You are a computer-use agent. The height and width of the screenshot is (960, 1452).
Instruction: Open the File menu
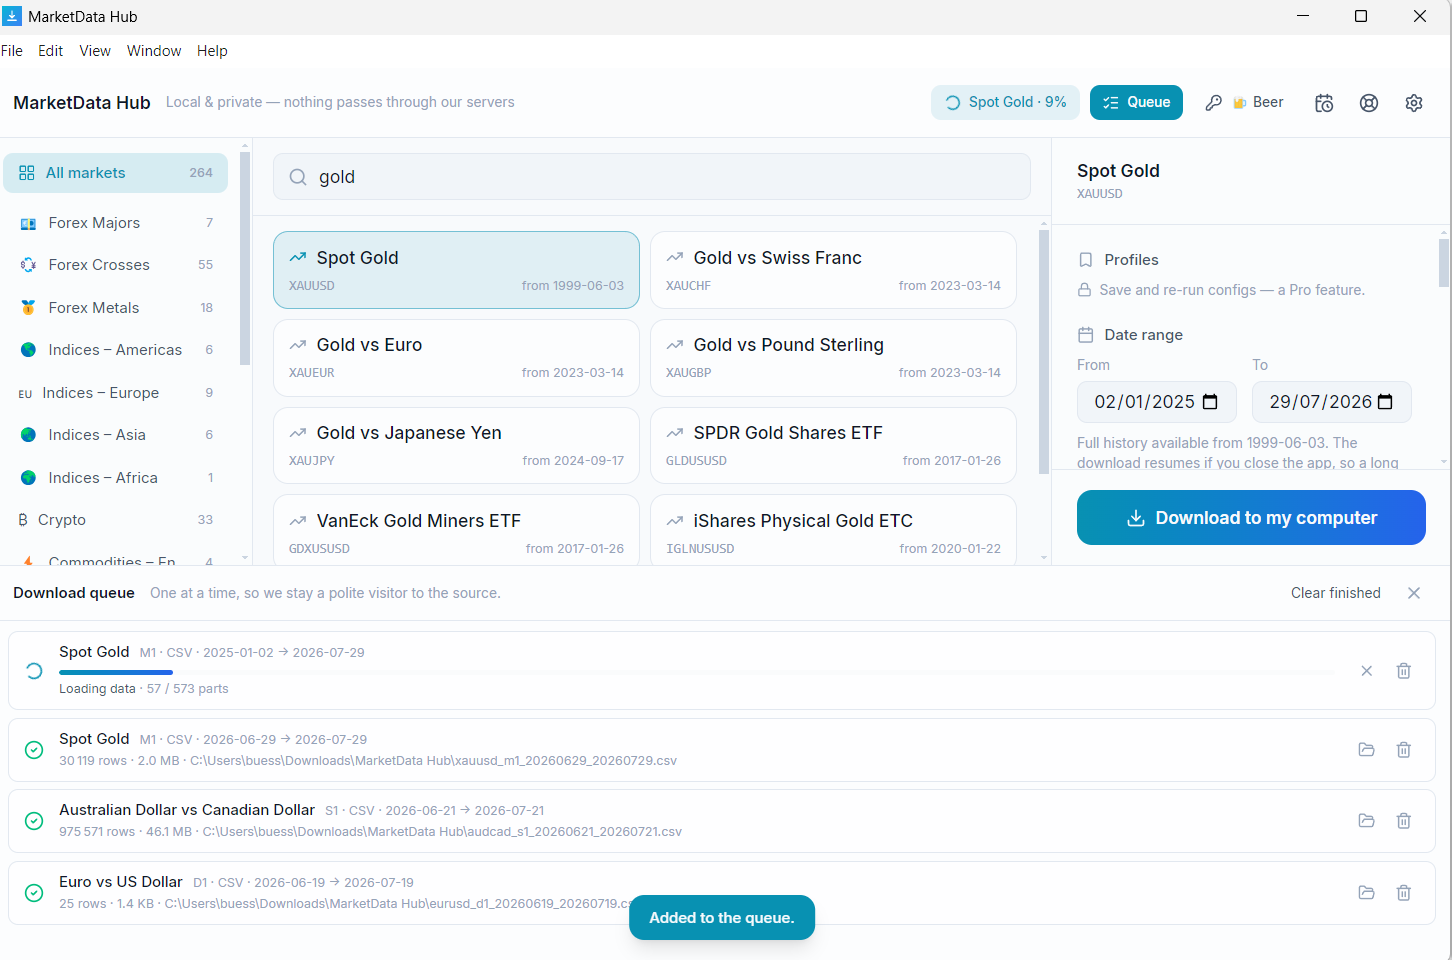pos(12,51)
